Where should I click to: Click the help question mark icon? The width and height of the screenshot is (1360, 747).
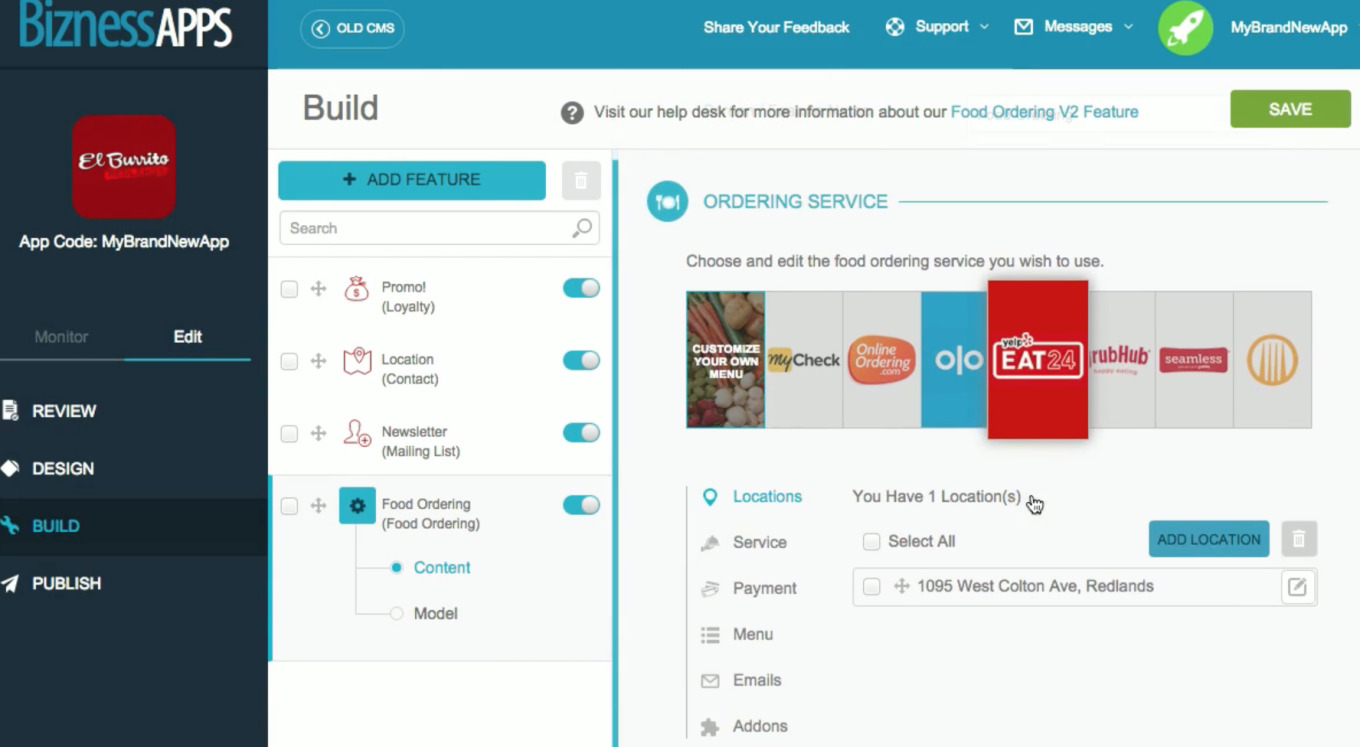tap(572, 113)
